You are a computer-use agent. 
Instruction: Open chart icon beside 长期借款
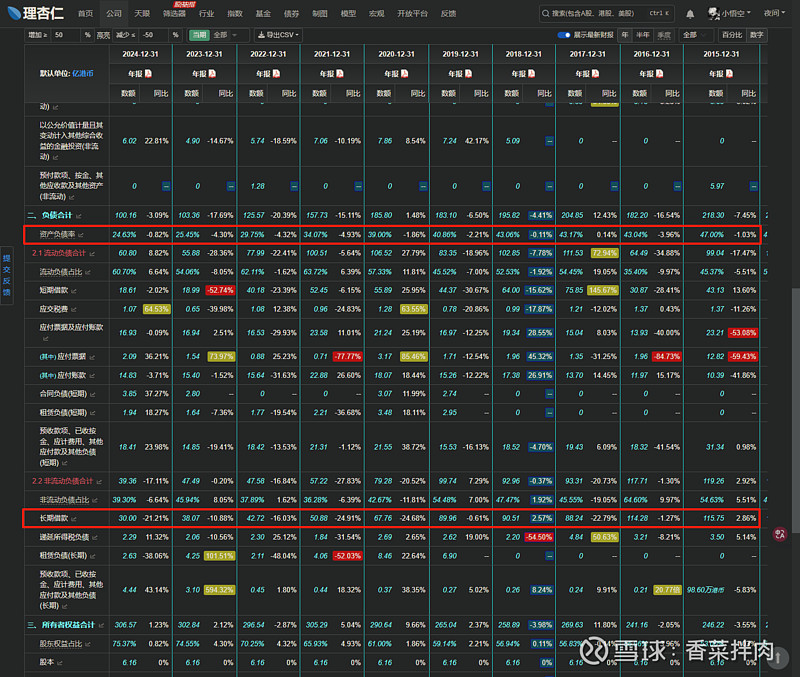(74, 519)
